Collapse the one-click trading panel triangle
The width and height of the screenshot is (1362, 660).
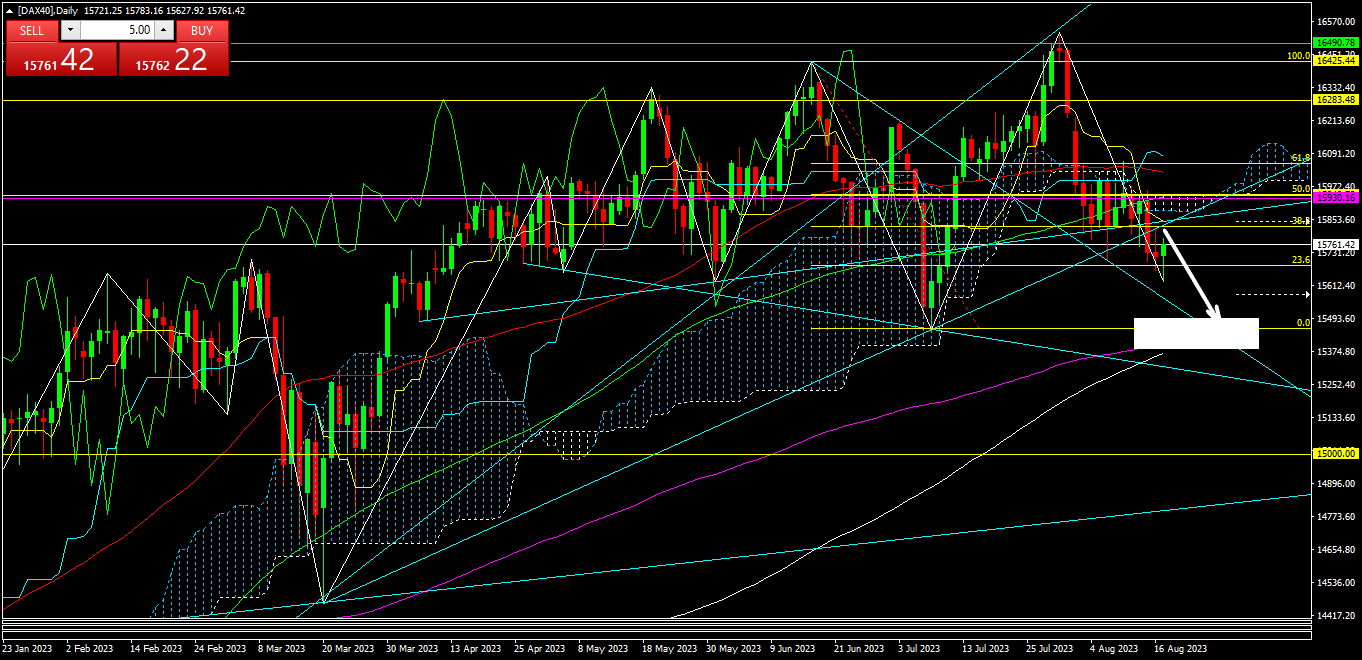[10, 11]
